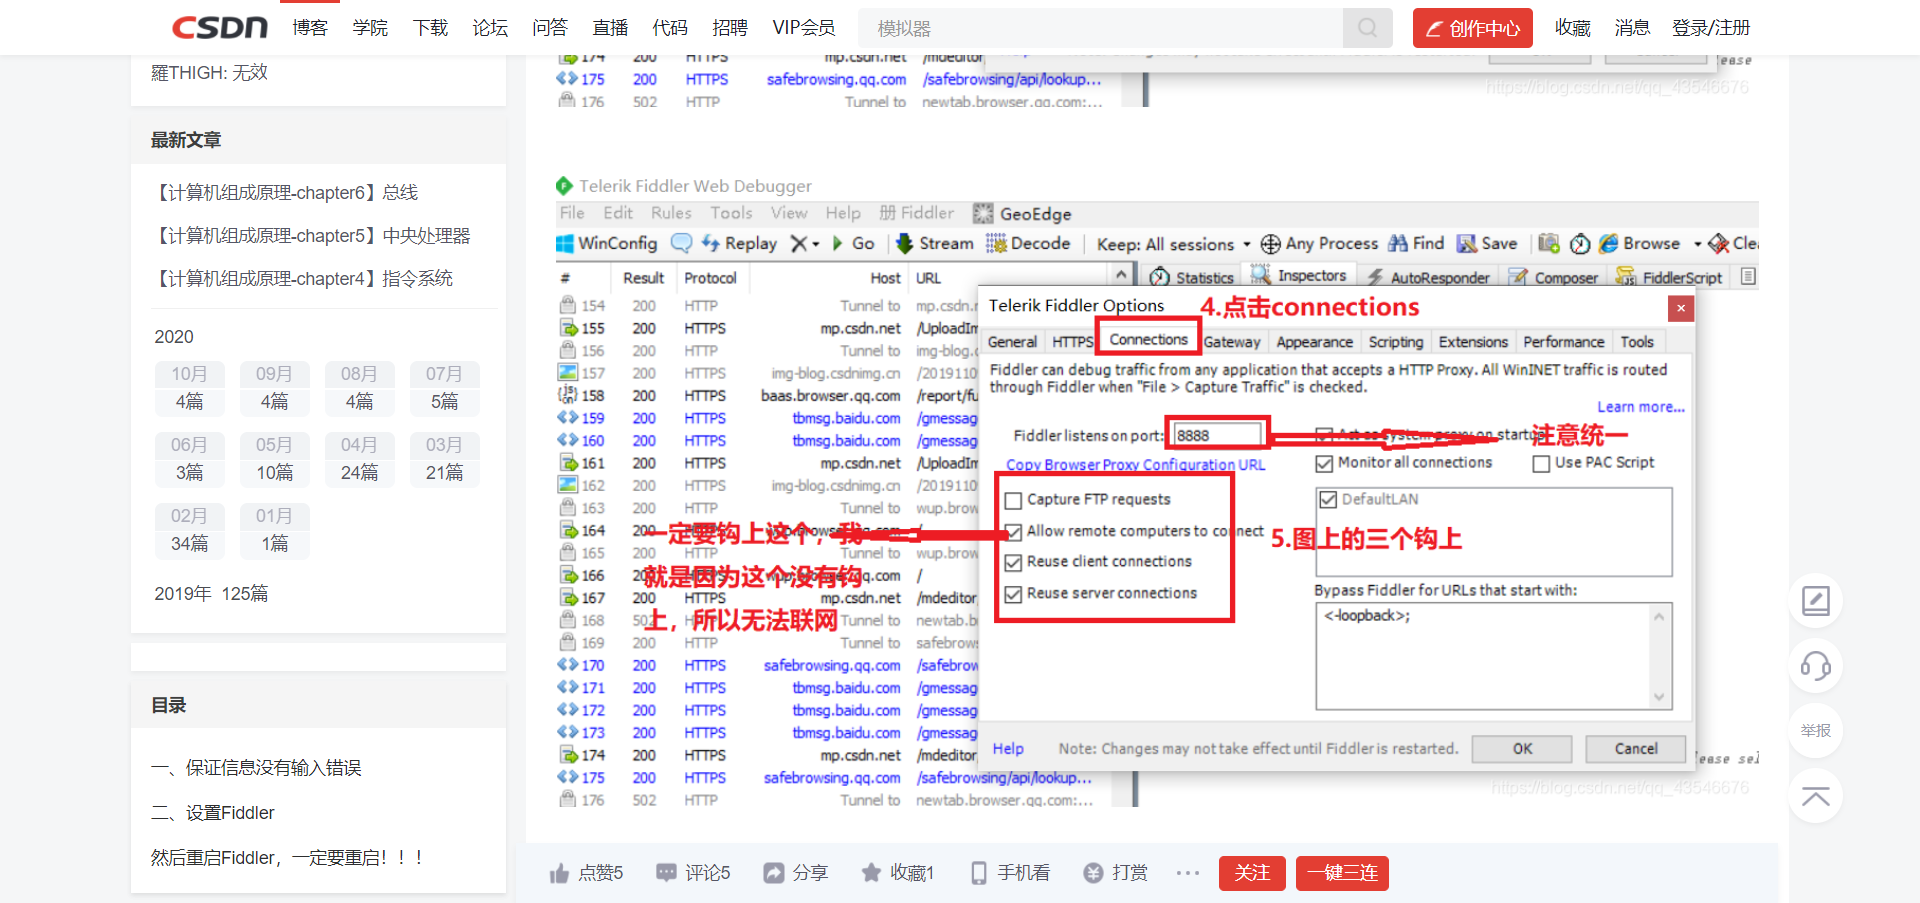Viewport: 1920px width, 903px height.
Task: Open the AutoResponder tab in Fiddler
Action: [x=1428, y=277]
